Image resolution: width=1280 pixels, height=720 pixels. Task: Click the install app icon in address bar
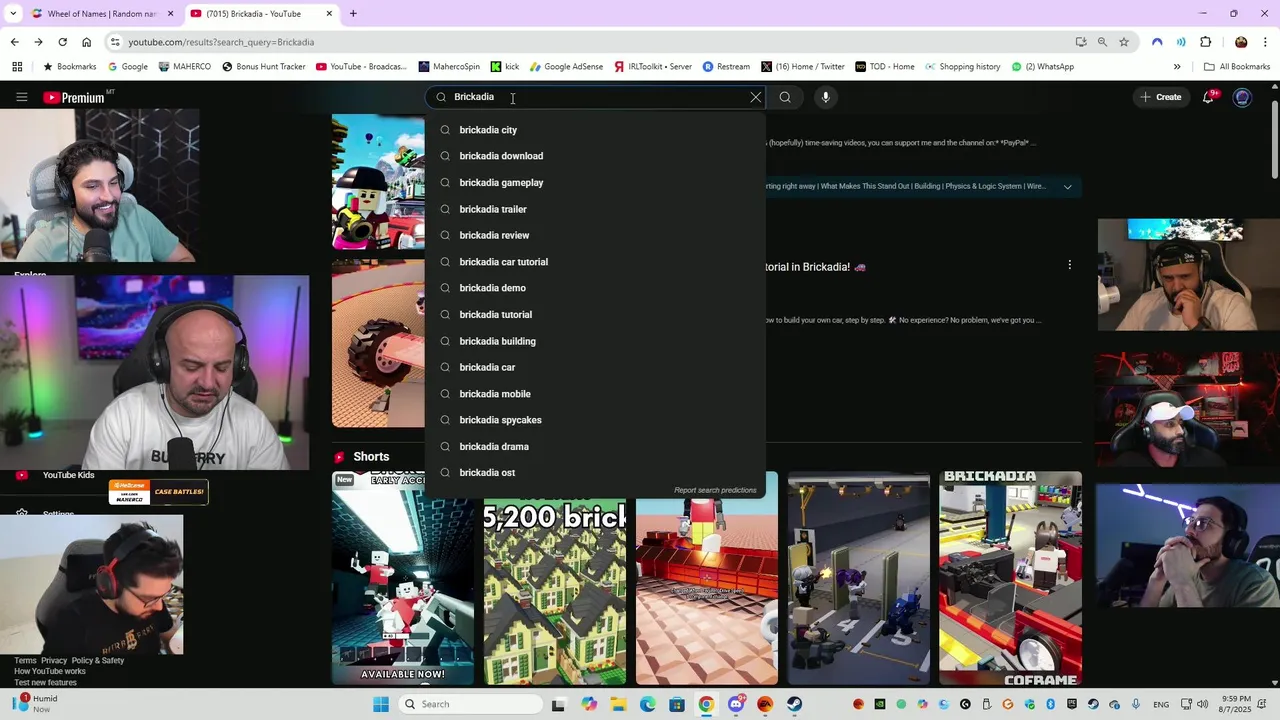(x=1081, y=42)
